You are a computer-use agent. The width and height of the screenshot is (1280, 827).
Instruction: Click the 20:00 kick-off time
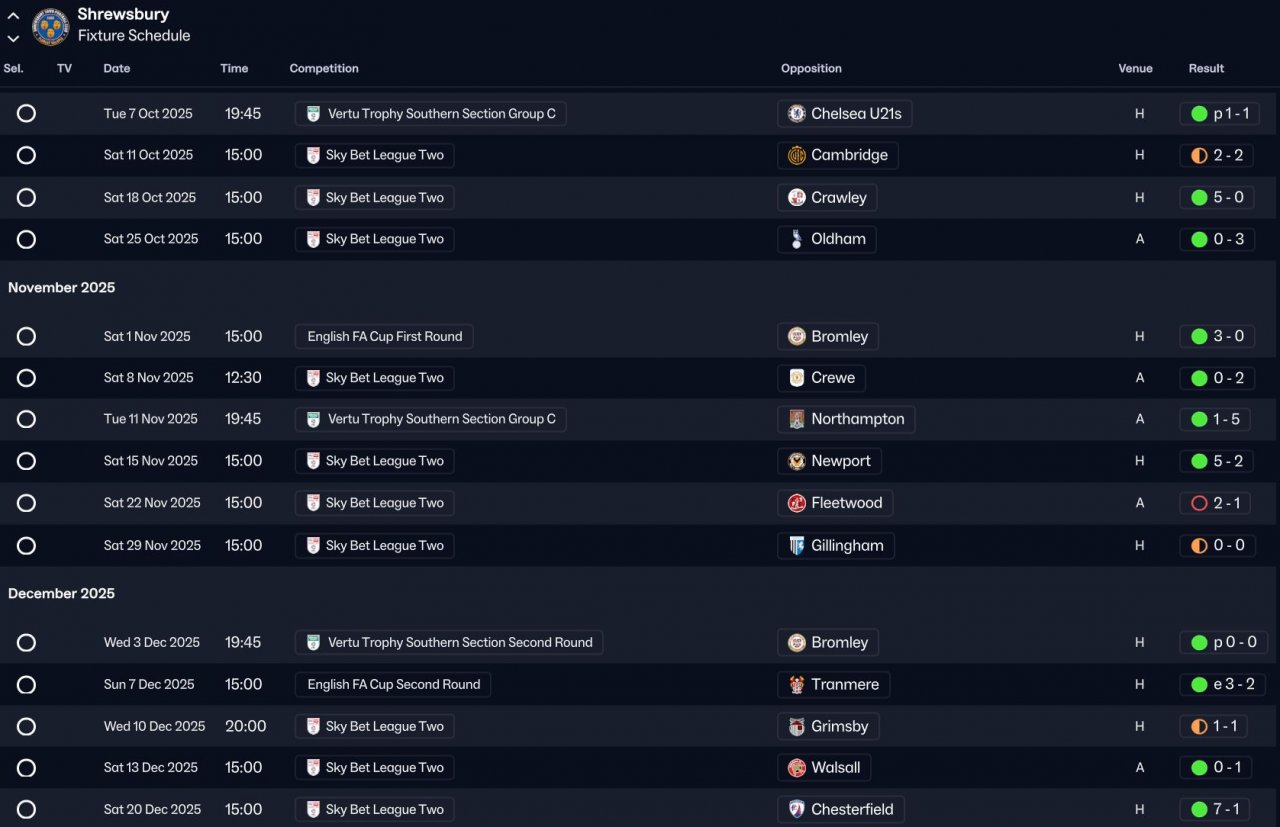(x=245, y=727)
